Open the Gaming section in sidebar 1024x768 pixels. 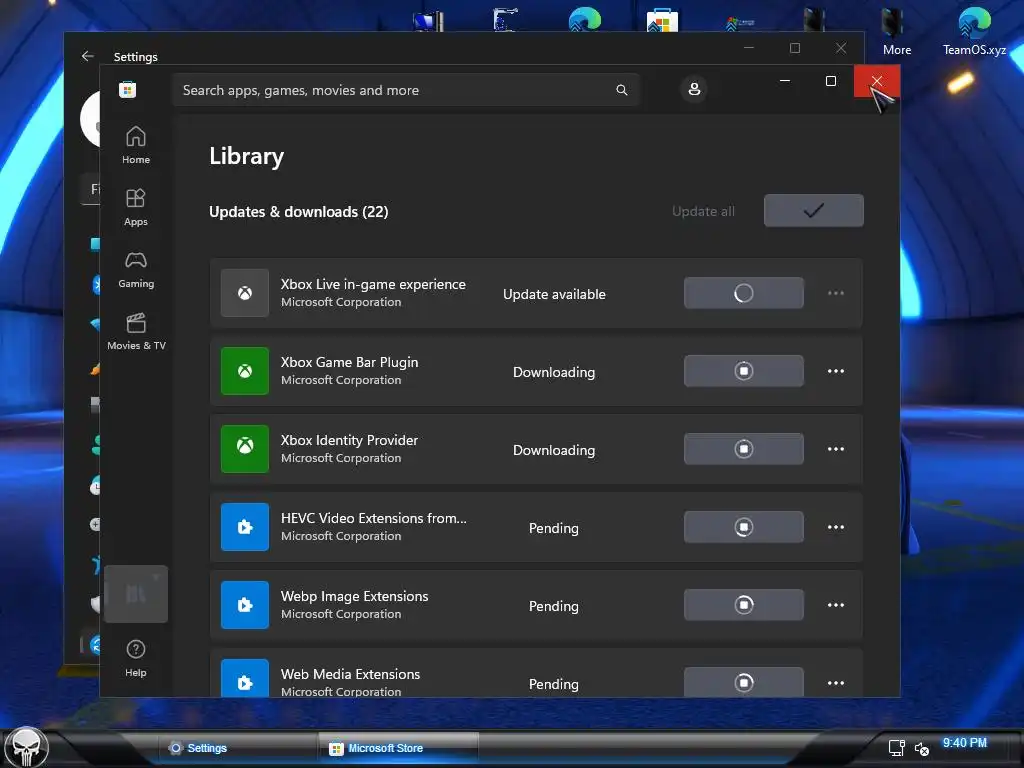tap(136, 269)
